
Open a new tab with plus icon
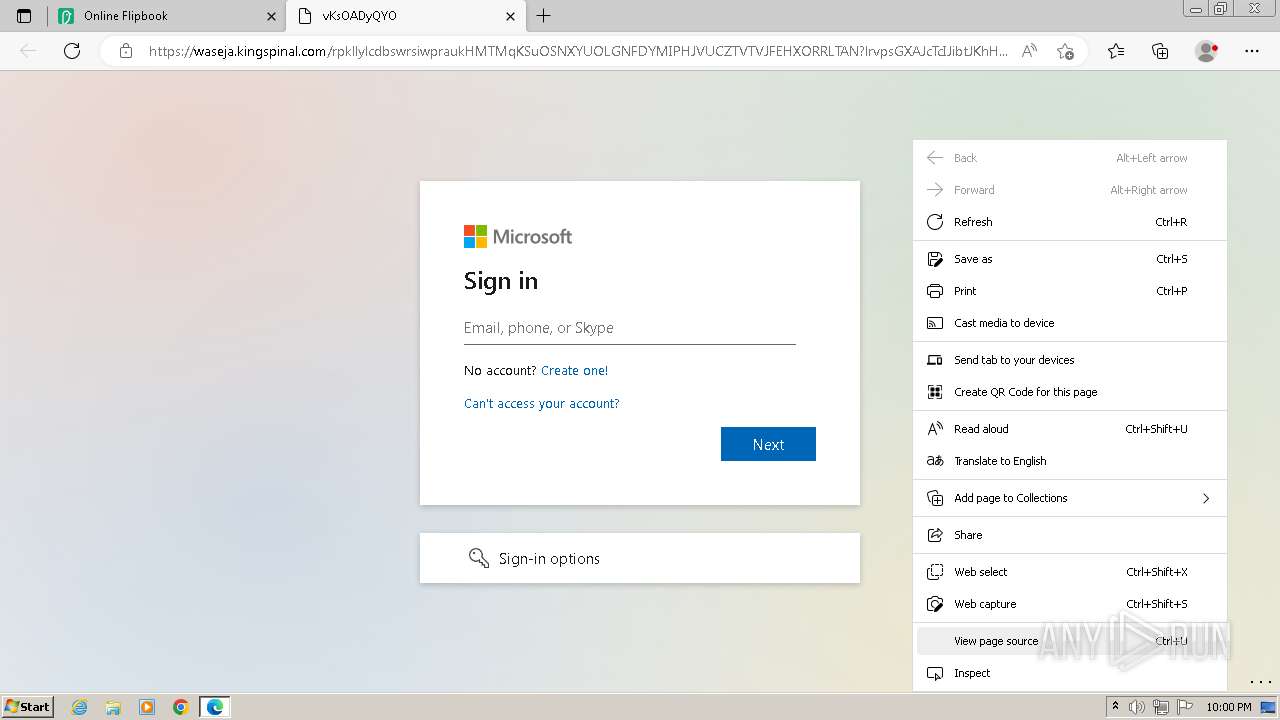[543, 16]
